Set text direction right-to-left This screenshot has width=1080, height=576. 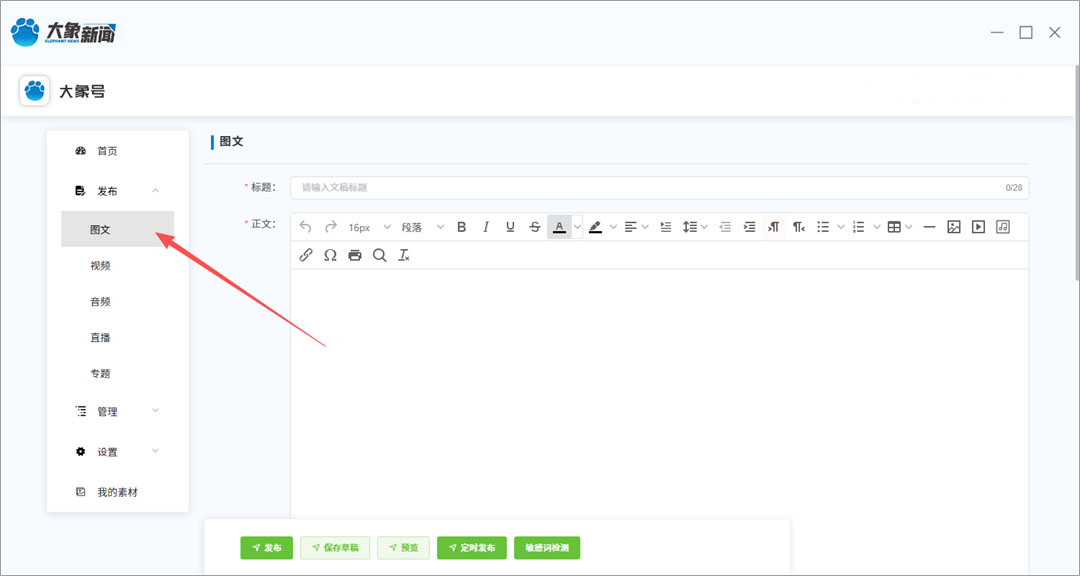point(798,227)
